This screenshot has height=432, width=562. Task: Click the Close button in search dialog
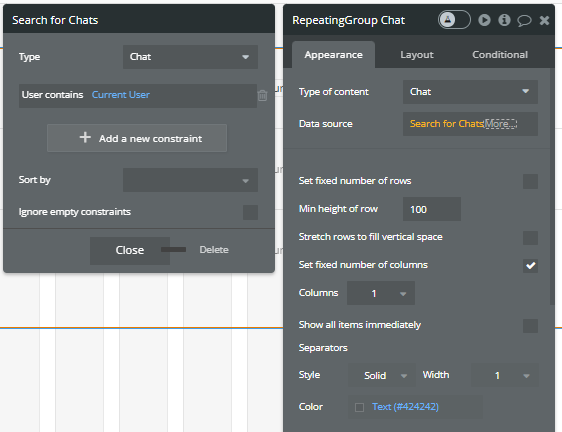(130, 250)
